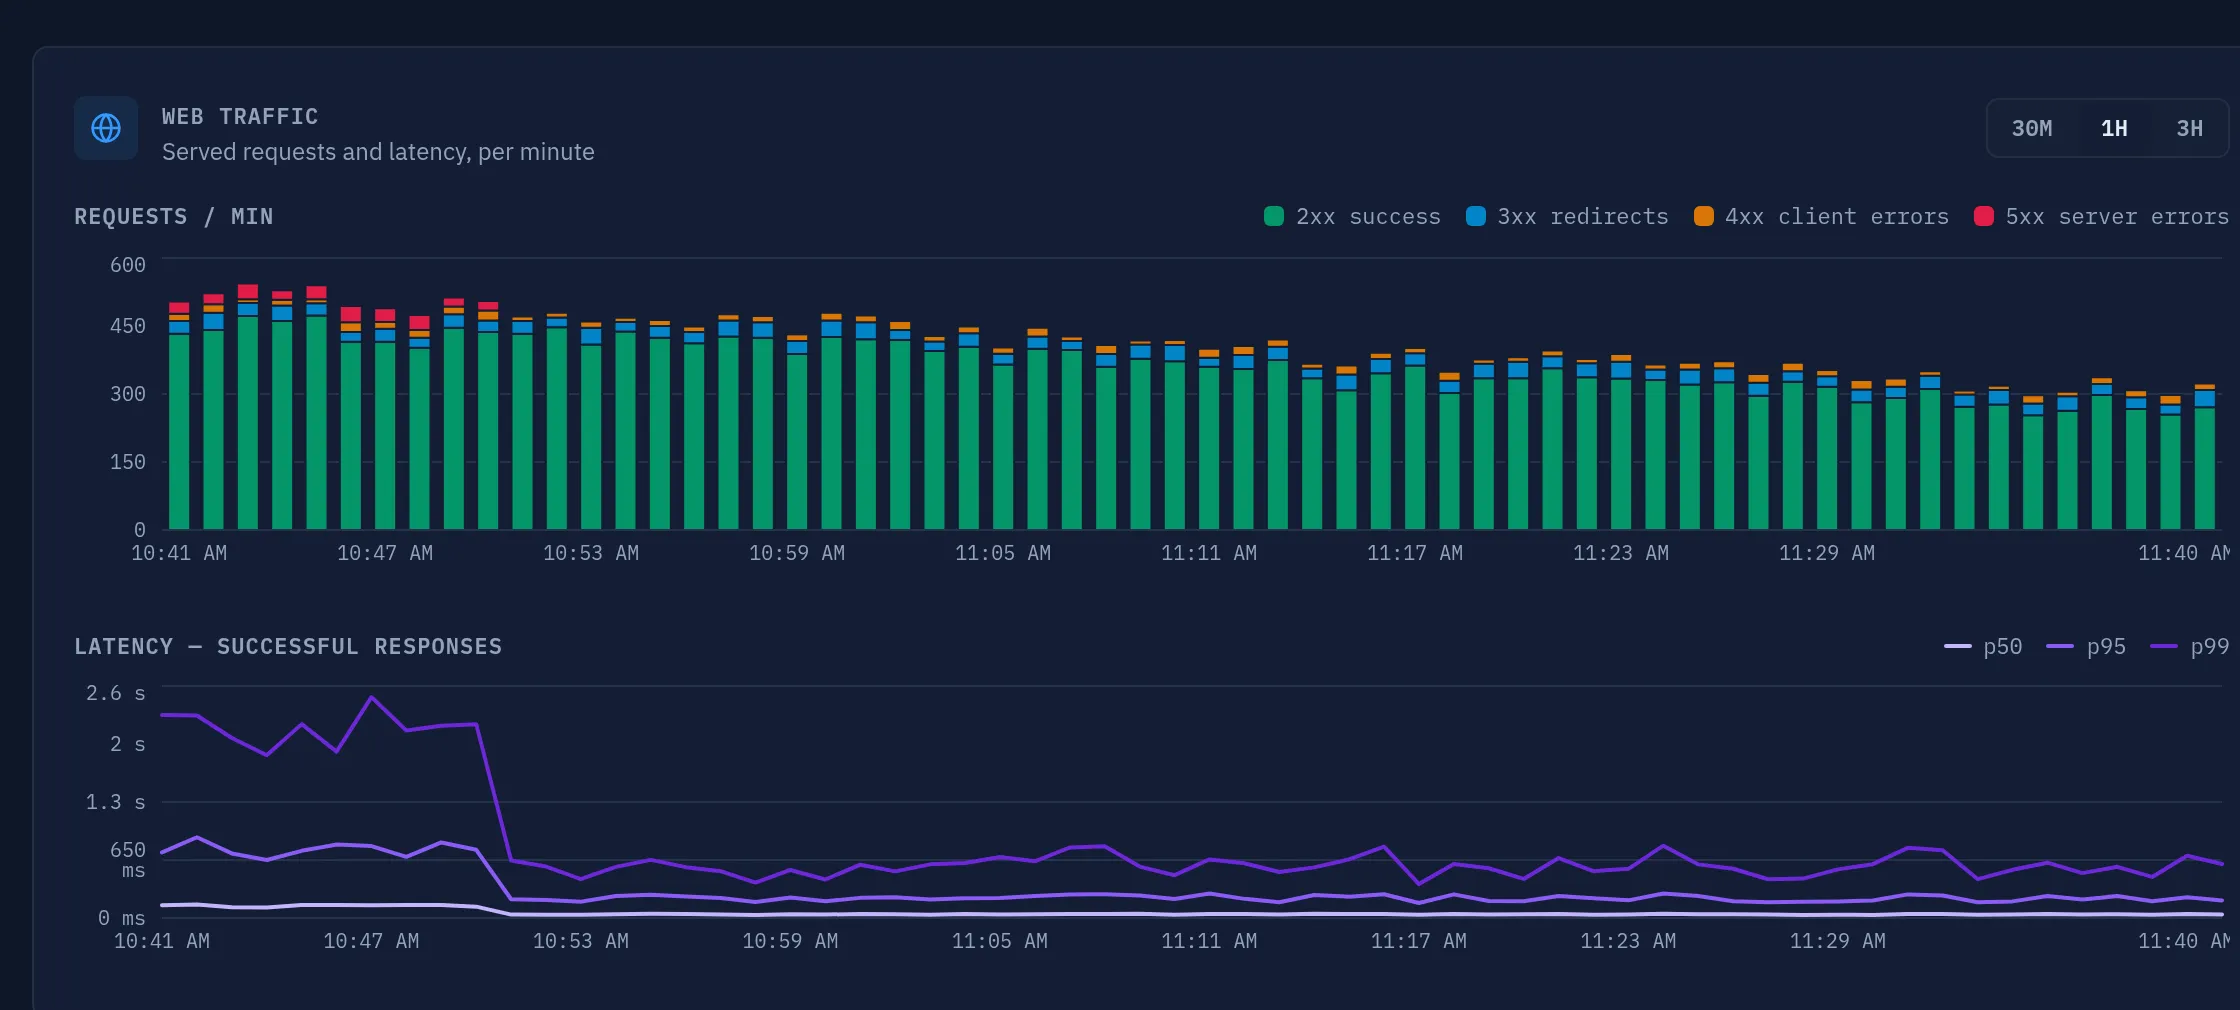Click the orange 4xx client errors swatch
The height and width of the screenshot is (1010, 2240).
click(x=1703, y=216)
